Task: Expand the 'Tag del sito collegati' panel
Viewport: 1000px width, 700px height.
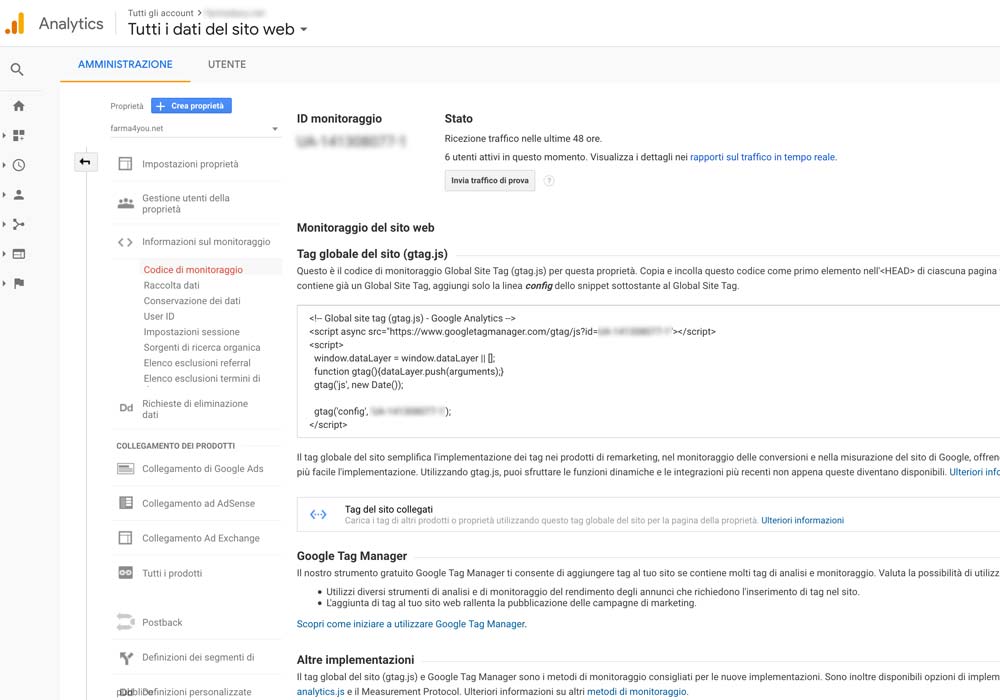Action: pyautogui.click(x=648, y=514)
